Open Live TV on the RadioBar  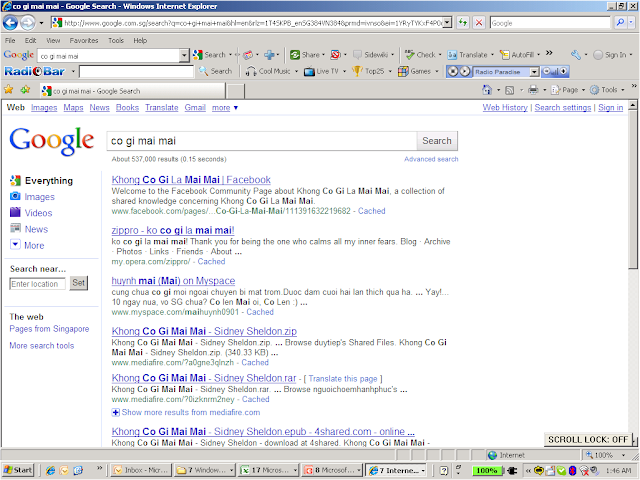point(322,71)
